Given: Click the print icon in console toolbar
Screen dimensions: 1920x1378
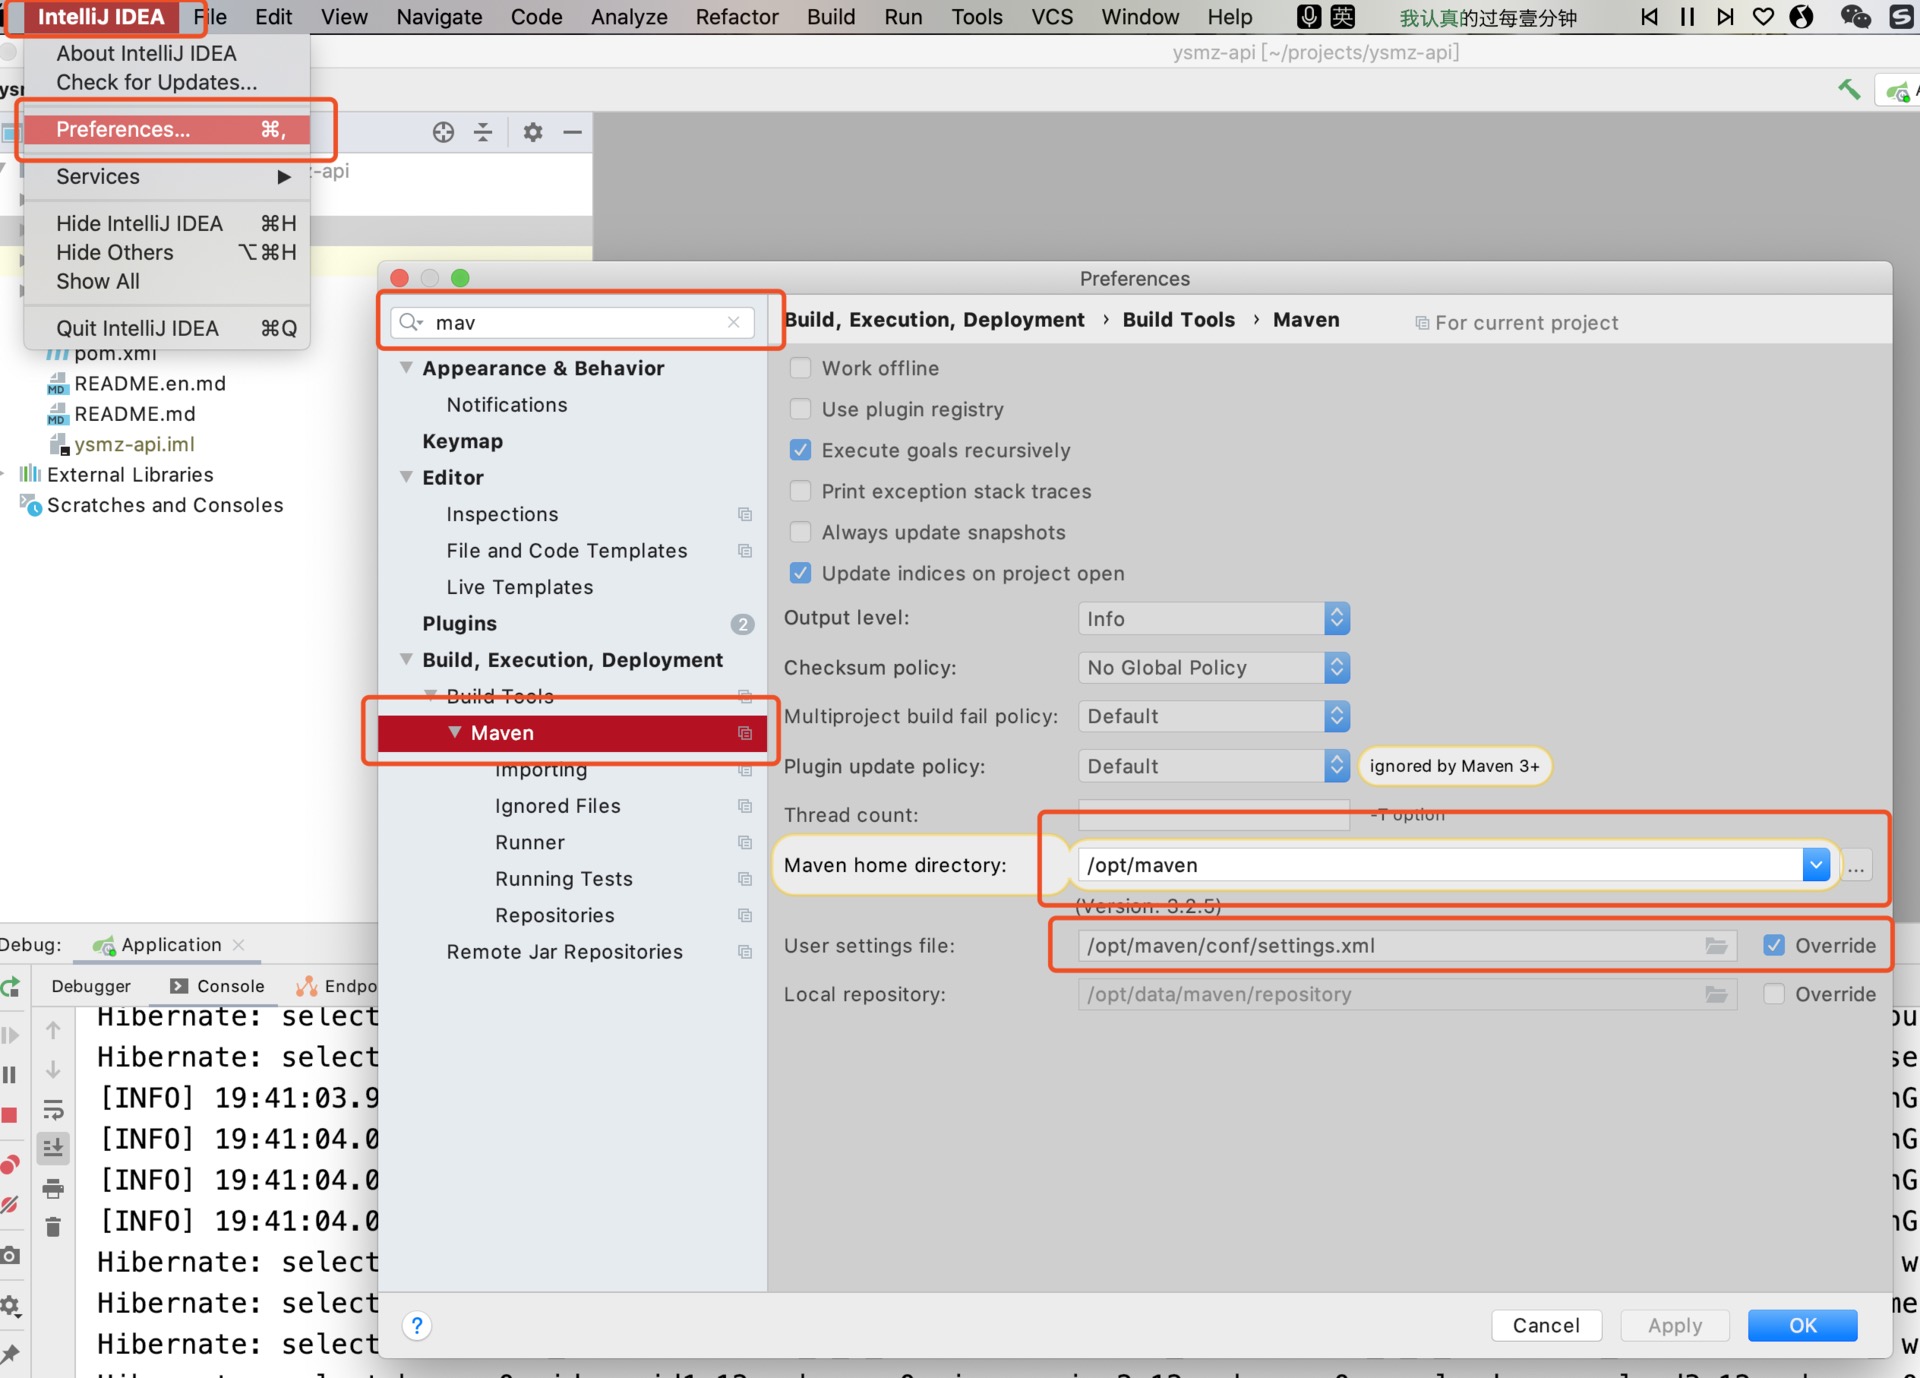Looking at the screenshot, I should [x=53, y=1189].
